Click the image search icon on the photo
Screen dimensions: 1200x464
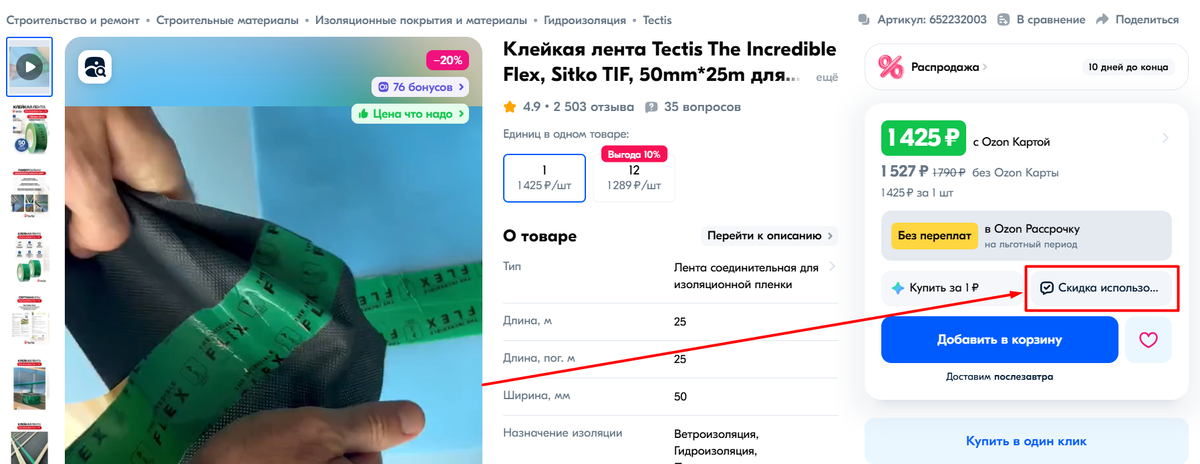coord(96,68)
